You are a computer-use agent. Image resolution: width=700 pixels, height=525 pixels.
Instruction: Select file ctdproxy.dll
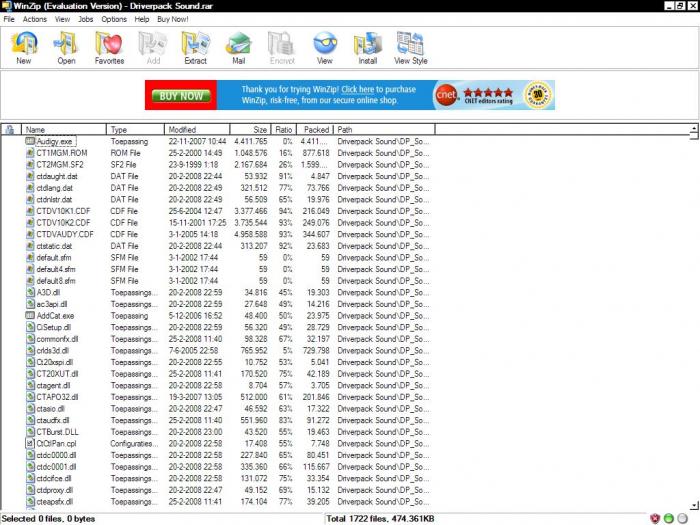54,490
